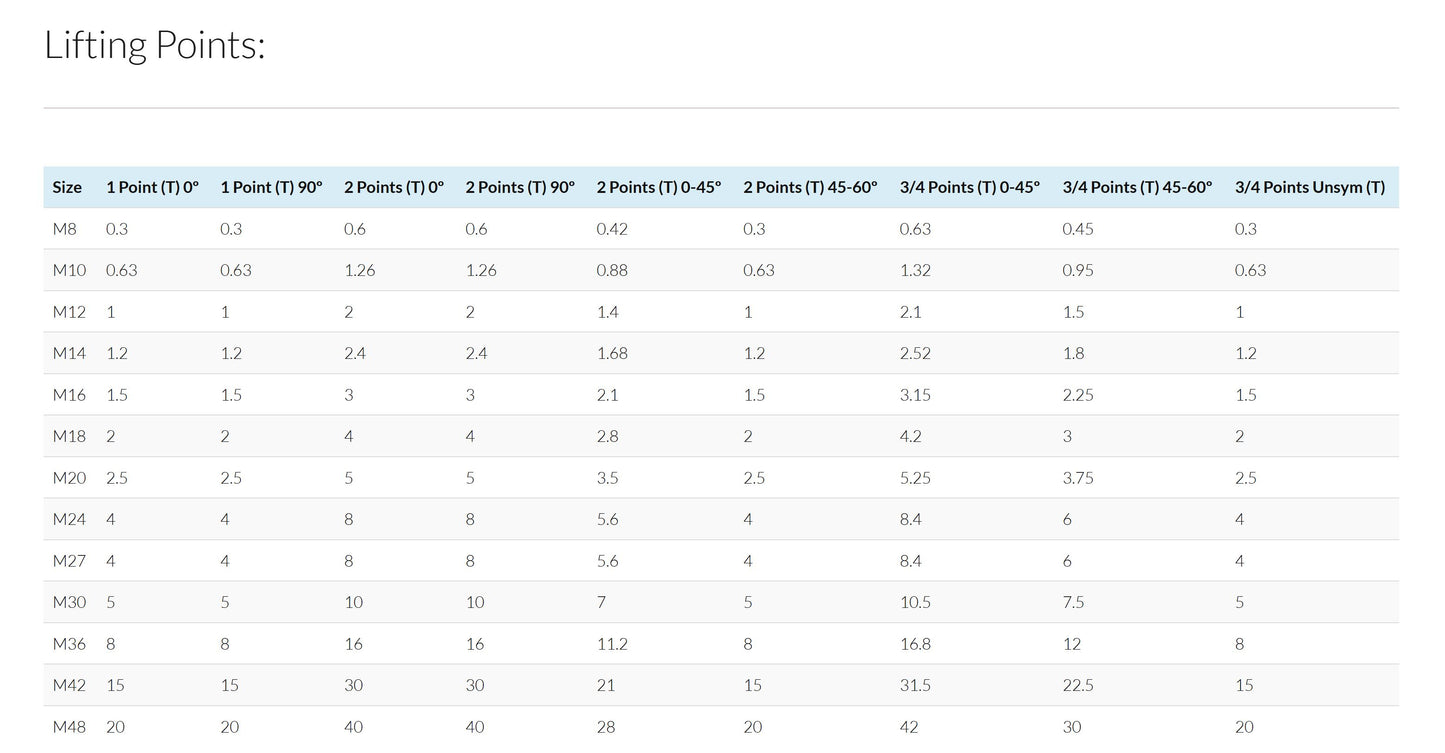
Task: Select the "2 Points (T) 90°" header
Action: point(520,187)
